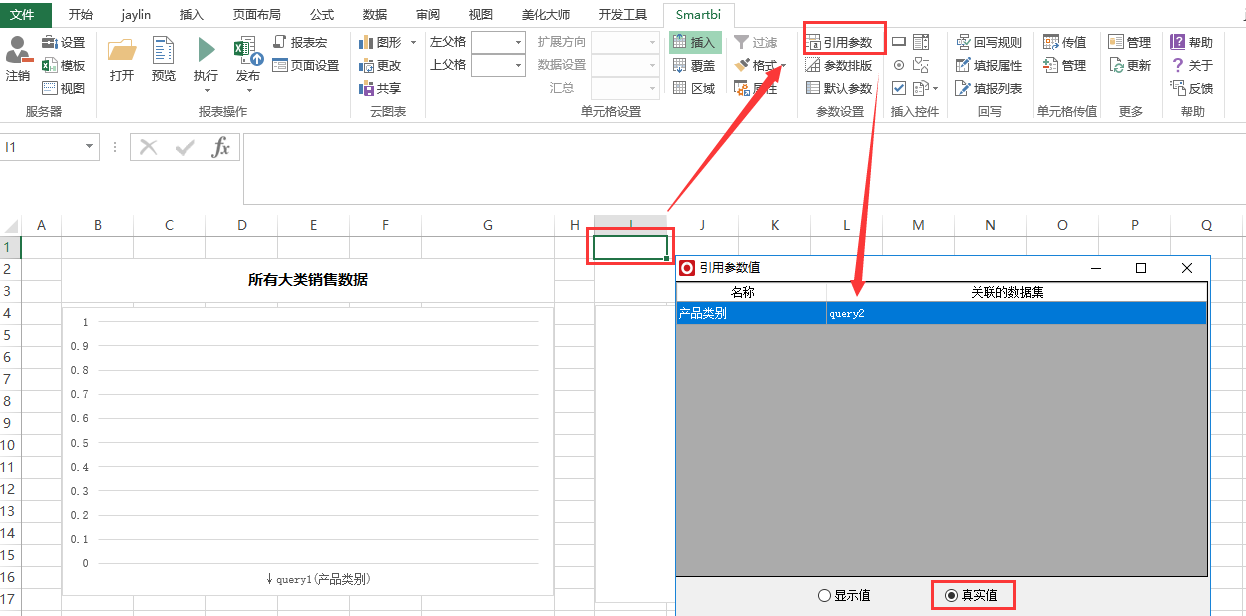Minimize the 引用参数值 dialog

click(x=1095, y=268)
